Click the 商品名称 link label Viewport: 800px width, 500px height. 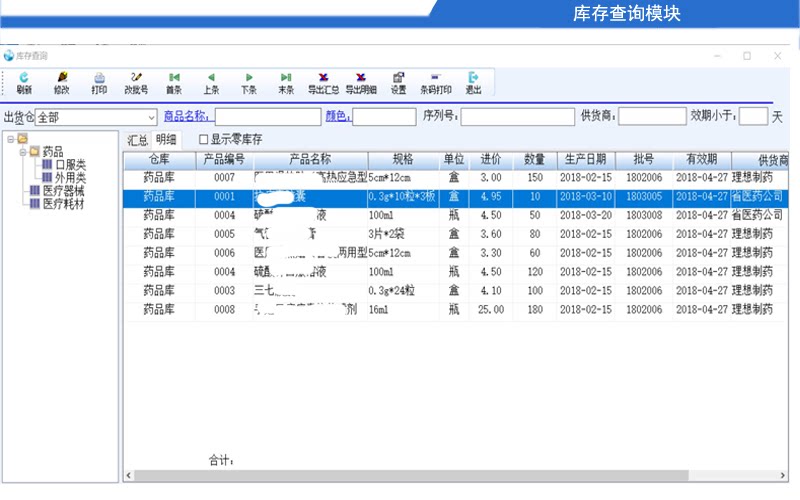click(x=186, y=116)
